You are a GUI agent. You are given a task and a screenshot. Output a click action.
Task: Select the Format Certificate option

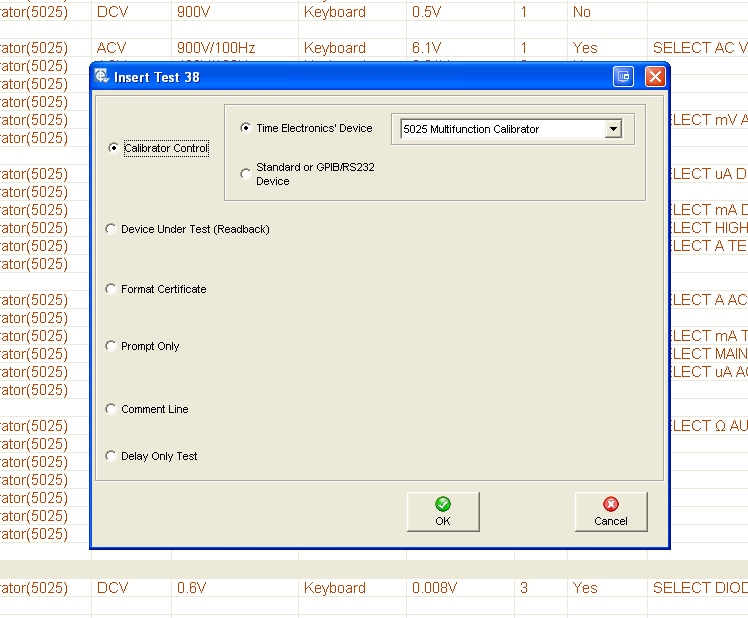click(111, 289)
